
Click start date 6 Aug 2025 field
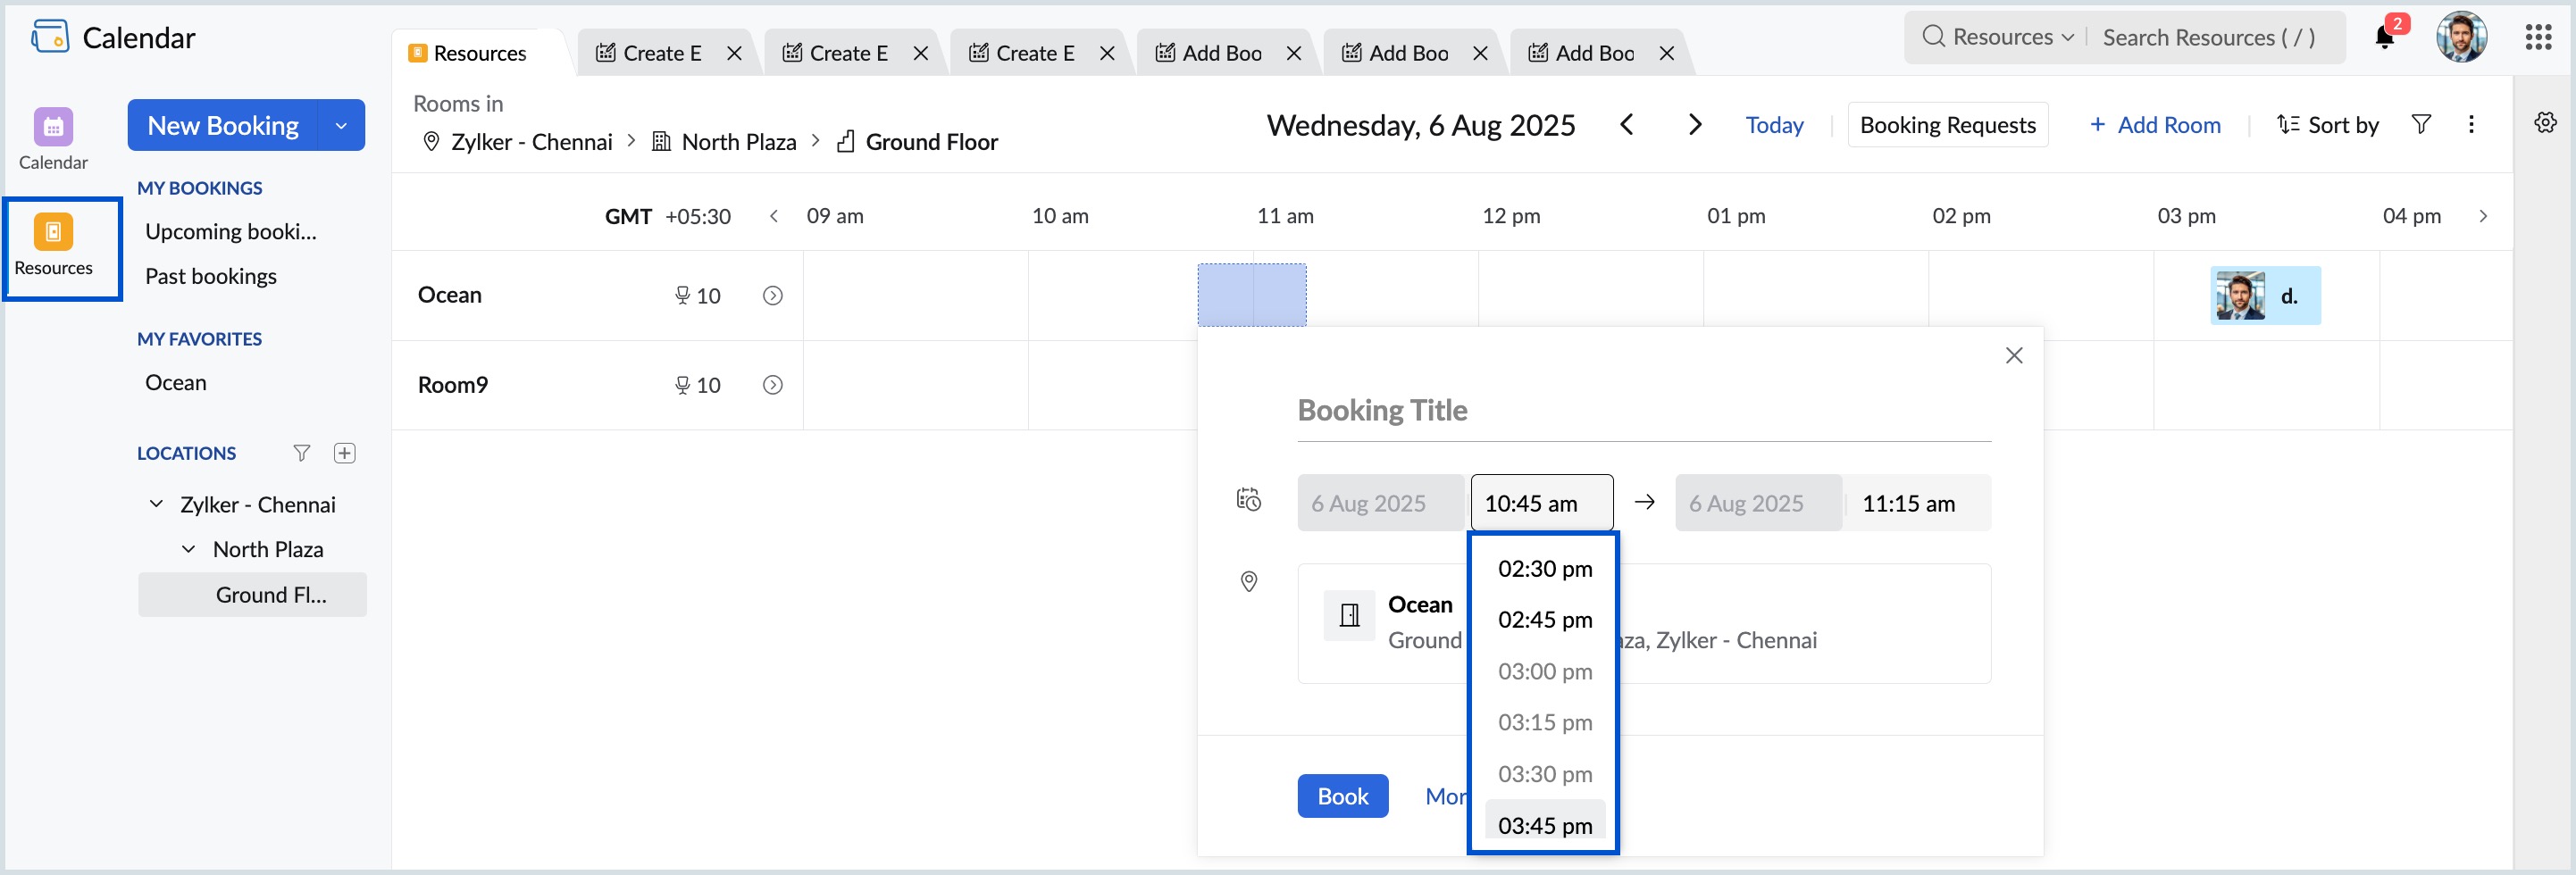[1380, 503]
